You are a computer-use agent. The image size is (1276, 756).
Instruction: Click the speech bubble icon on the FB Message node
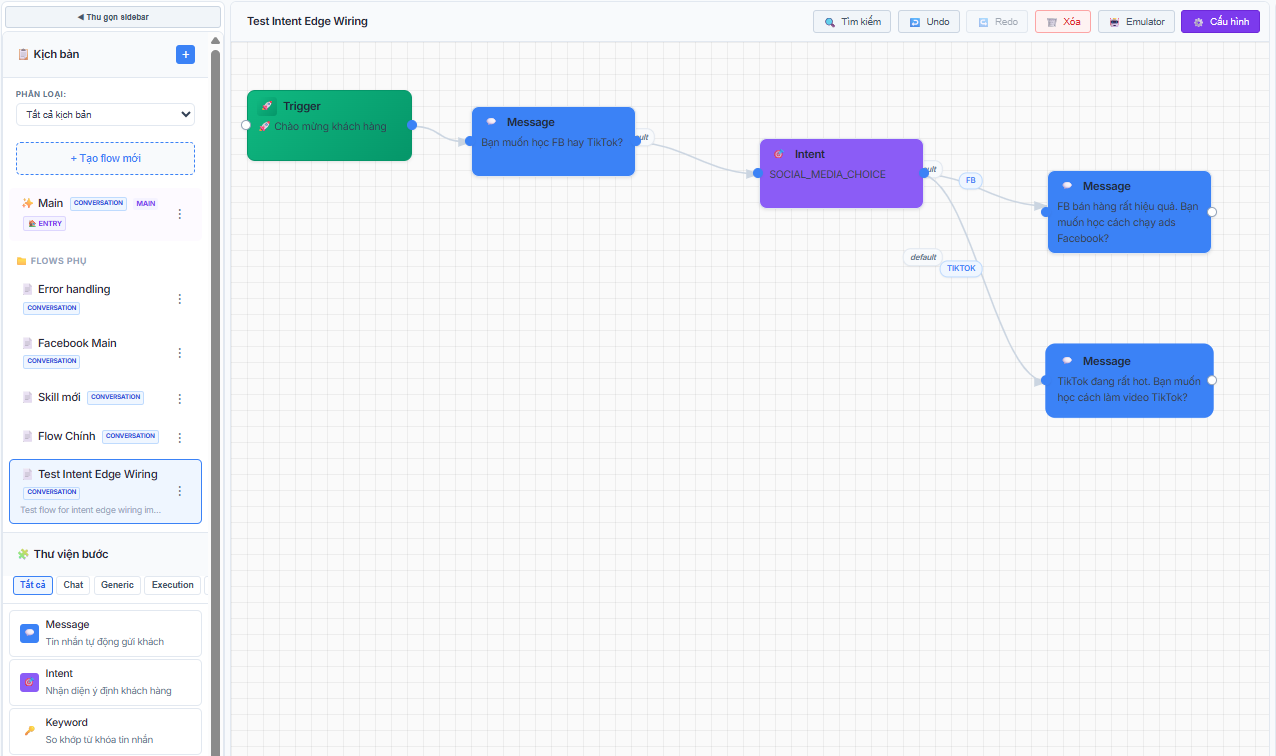[x=1067, y=186]
